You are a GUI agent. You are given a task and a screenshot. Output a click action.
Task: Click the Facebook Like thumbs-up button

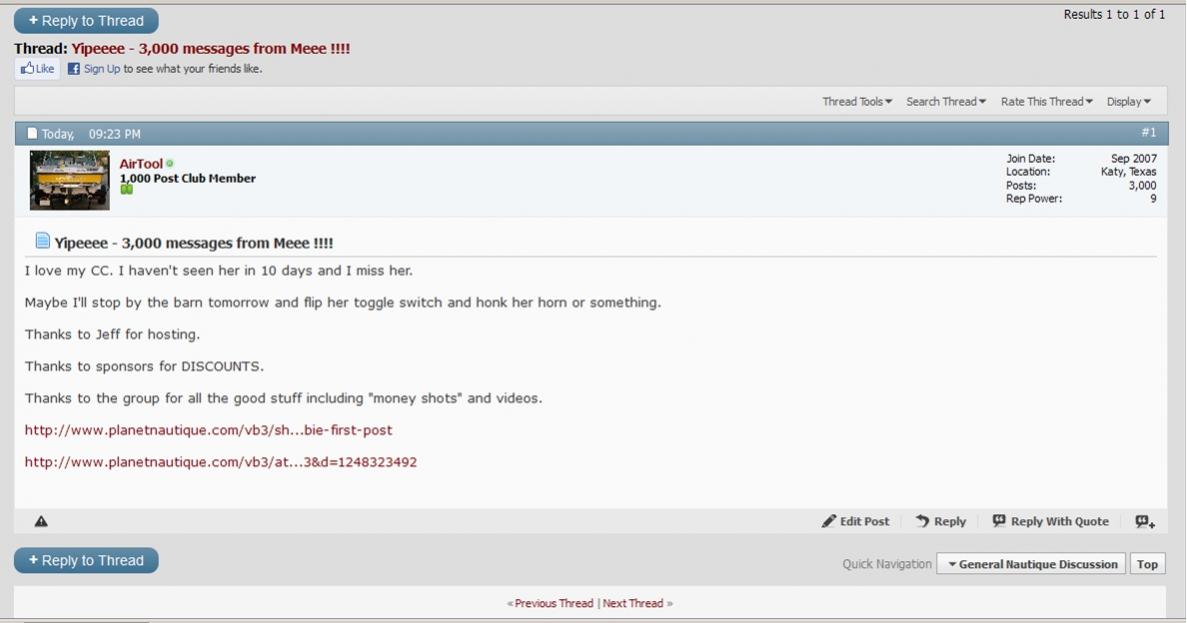coord(36,69)
